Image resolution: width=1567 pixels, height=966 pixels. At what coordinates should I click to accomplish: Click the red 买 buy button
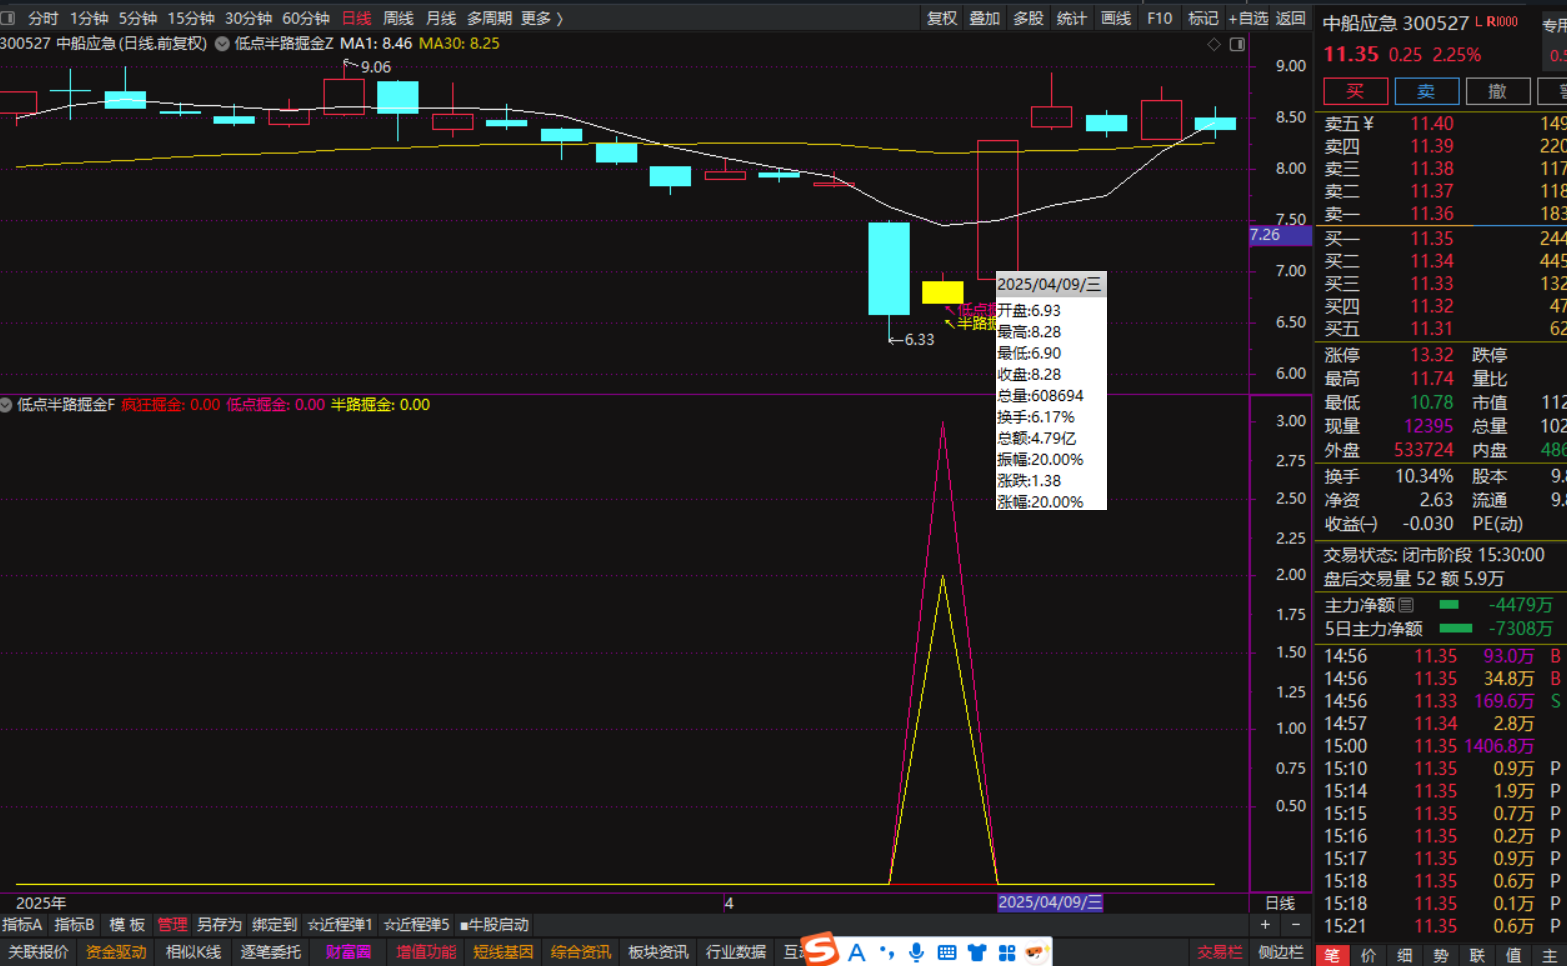(1355, 91)
